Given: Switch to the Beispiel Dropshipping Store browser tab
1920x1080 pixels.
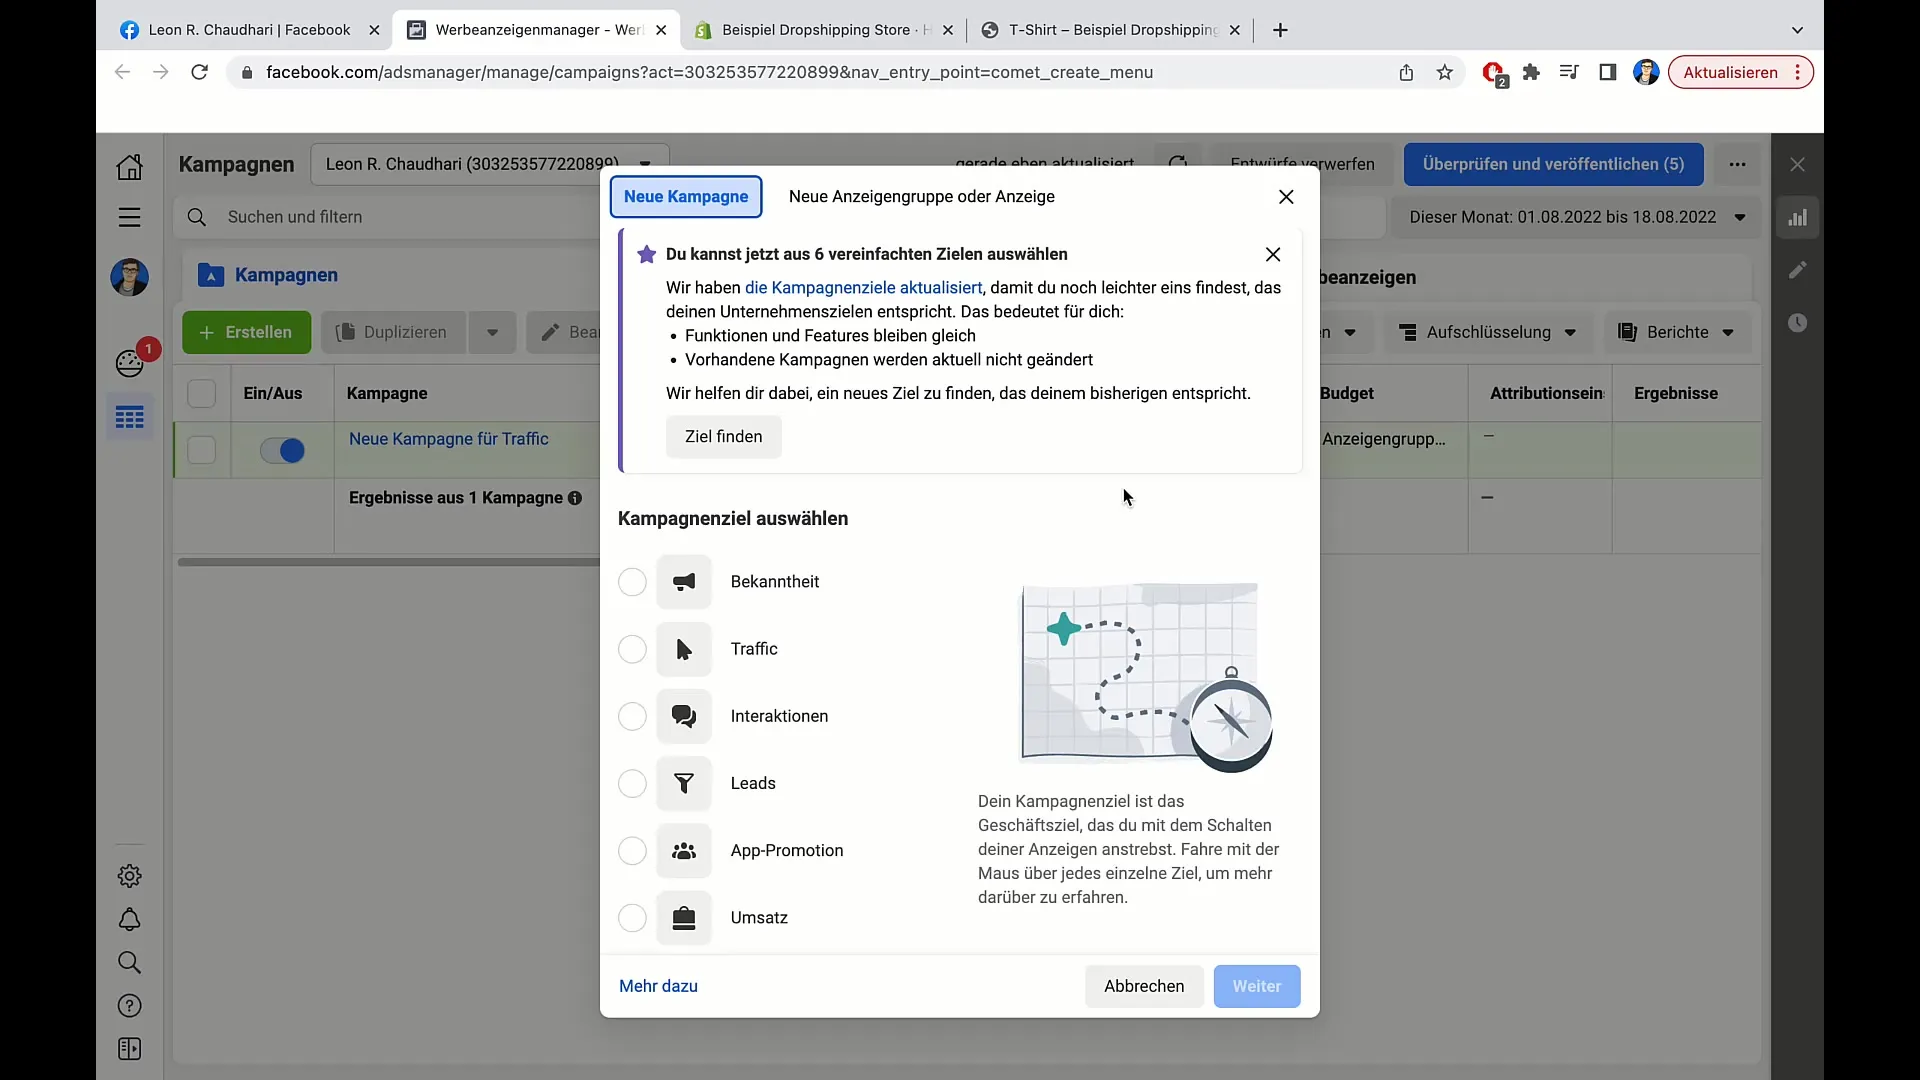Looking at the screenshot, I should point(815,30).
